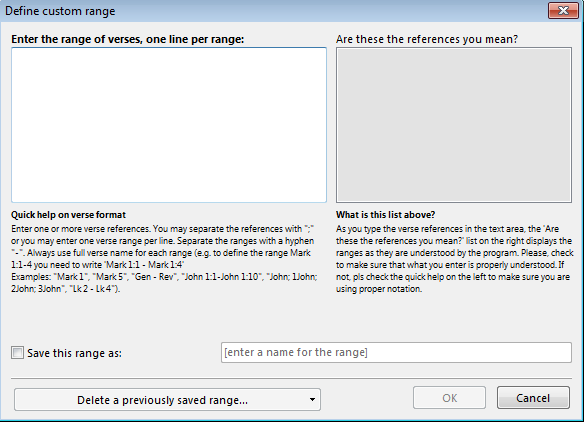Click 'Are these the references you mean?' label
Screen dimensions: 584x422
[x=427, y=39]
